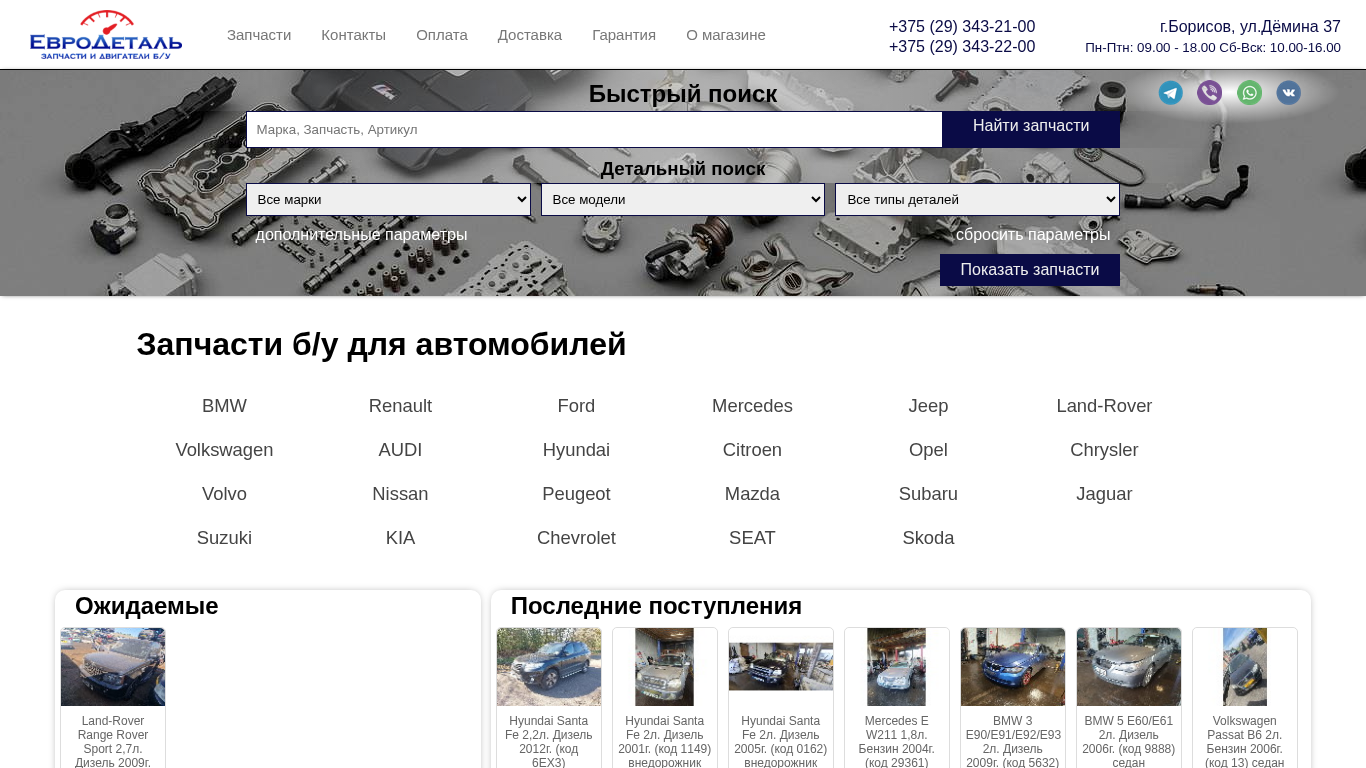Open Citroen parts category

coord(752,450)
